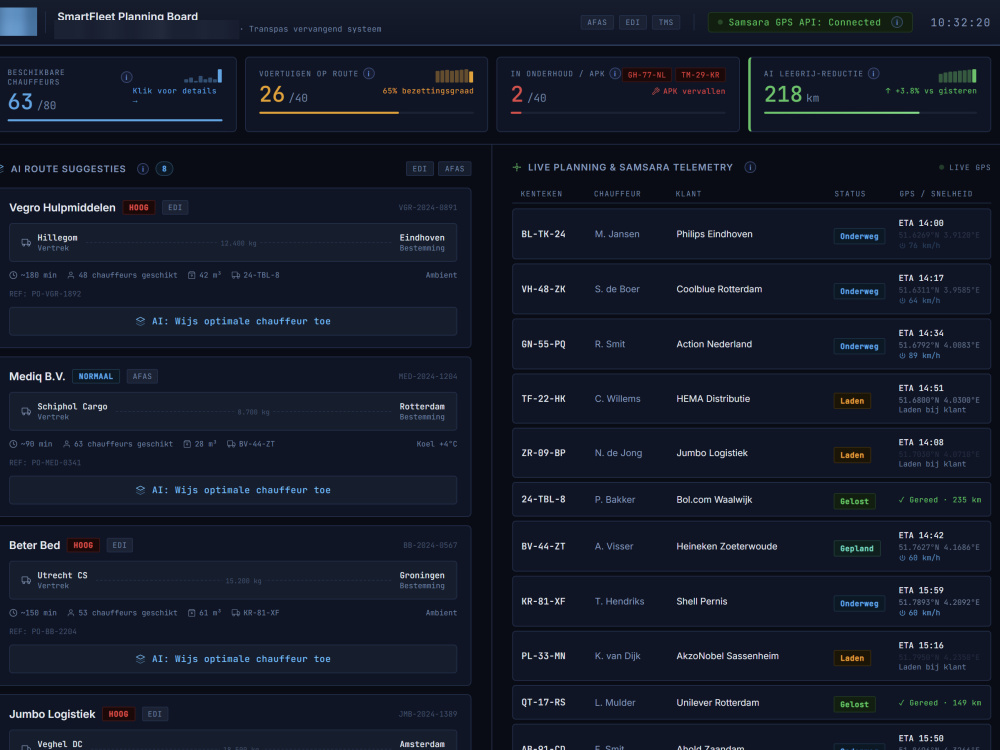Click info icon next to Beschikbare Chauffeurs
Screen dimensions: 1000x750
tap(126, 77)
